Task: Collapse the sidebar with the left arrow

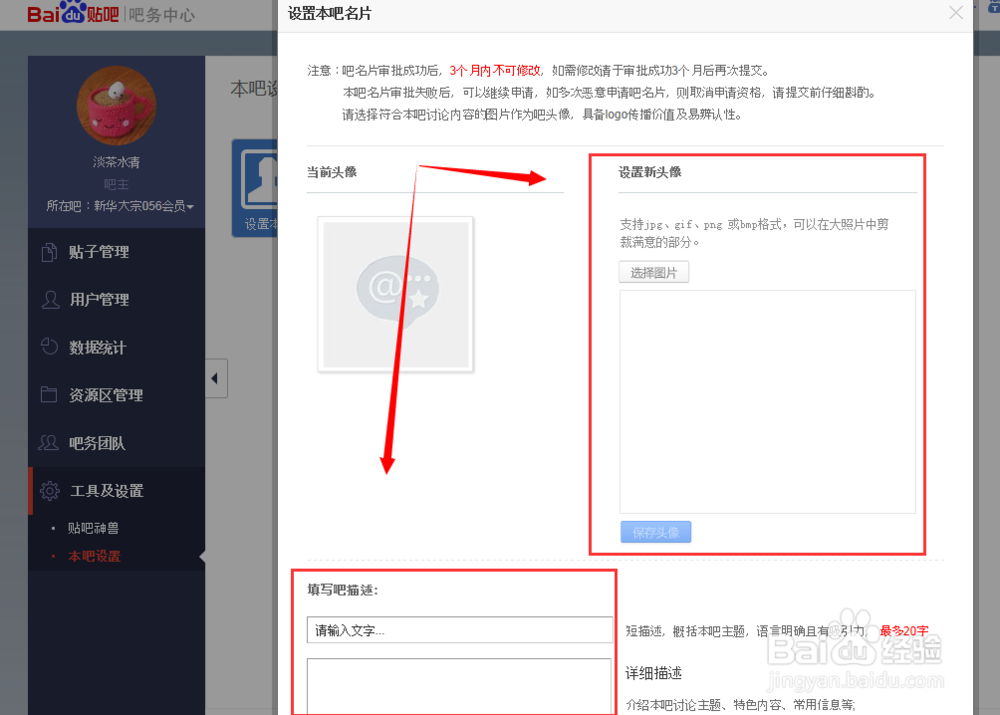Action: pos(216,378)
